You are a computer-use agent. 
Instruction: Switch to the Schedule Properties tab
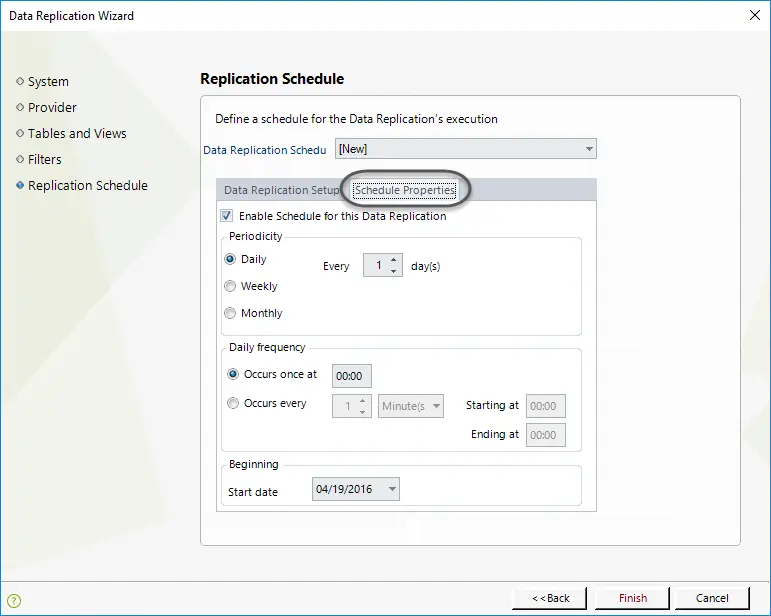405,190
